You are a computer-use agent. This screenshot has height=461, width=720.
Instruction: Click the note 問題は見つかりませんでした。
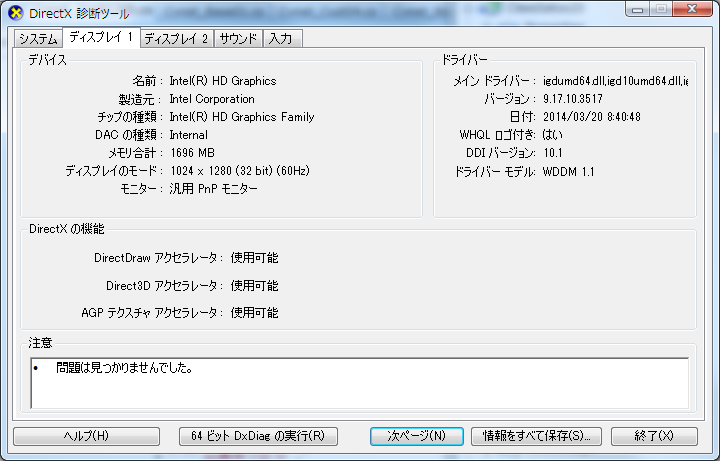[124, 368]
